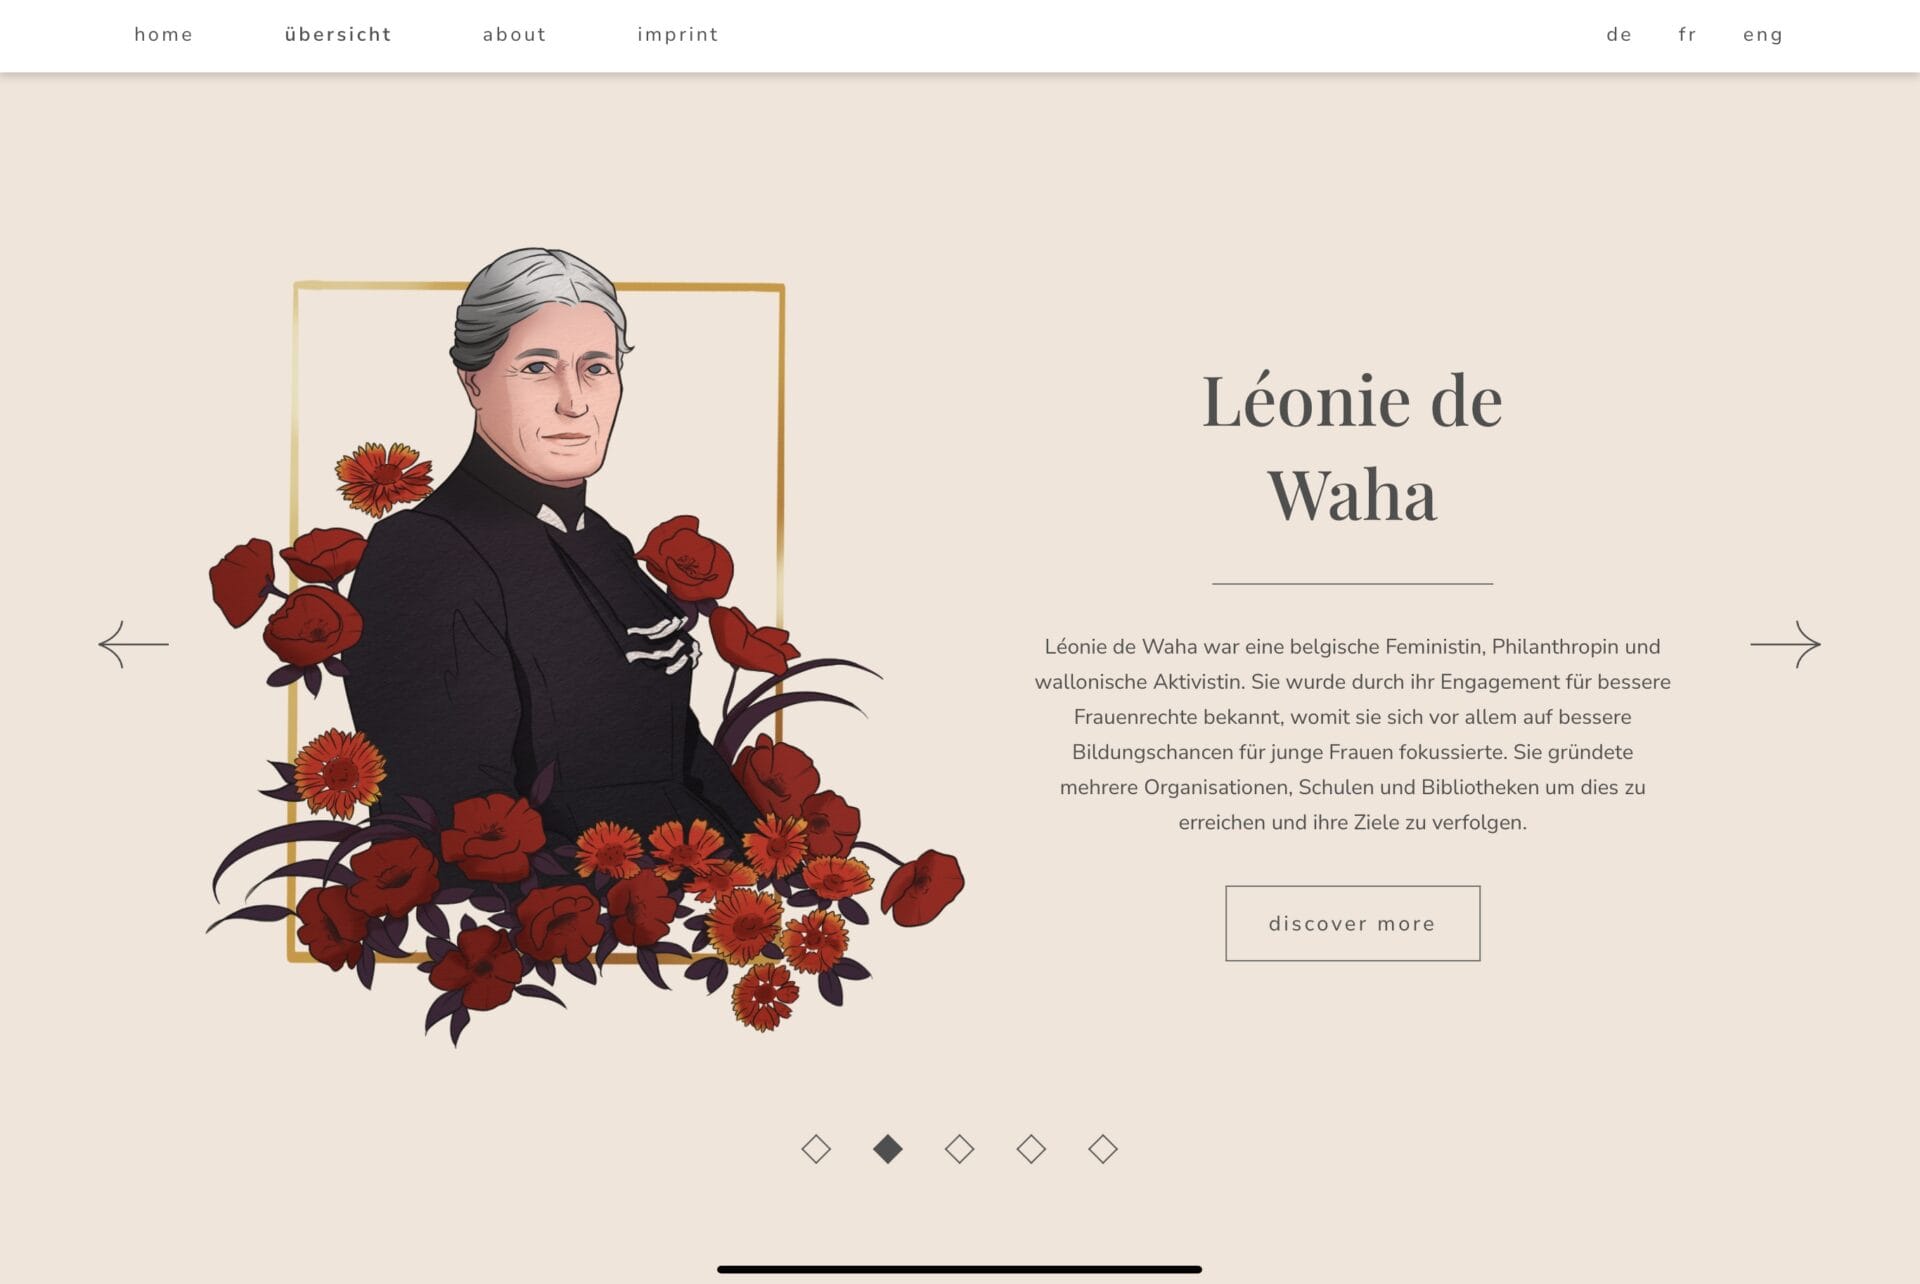Click the divider line under the title

pyautogui.click(x=1352, y=583)
